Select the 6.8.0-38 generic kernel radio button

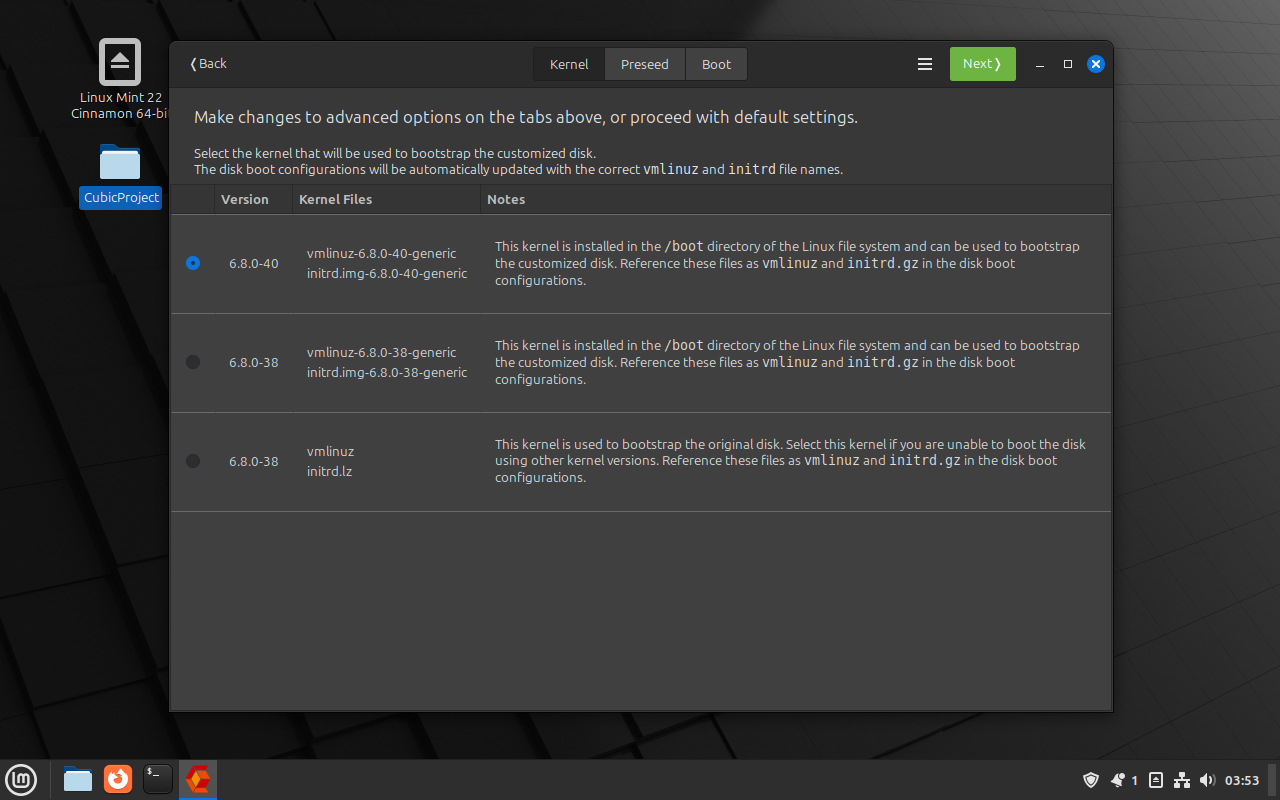pyautogui.click(x=193, y=362)
